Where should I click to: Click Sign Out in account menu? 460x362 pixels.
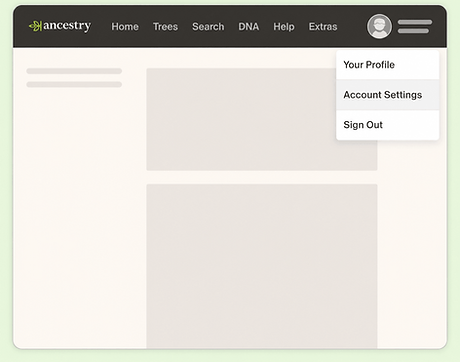click(388, 125)
